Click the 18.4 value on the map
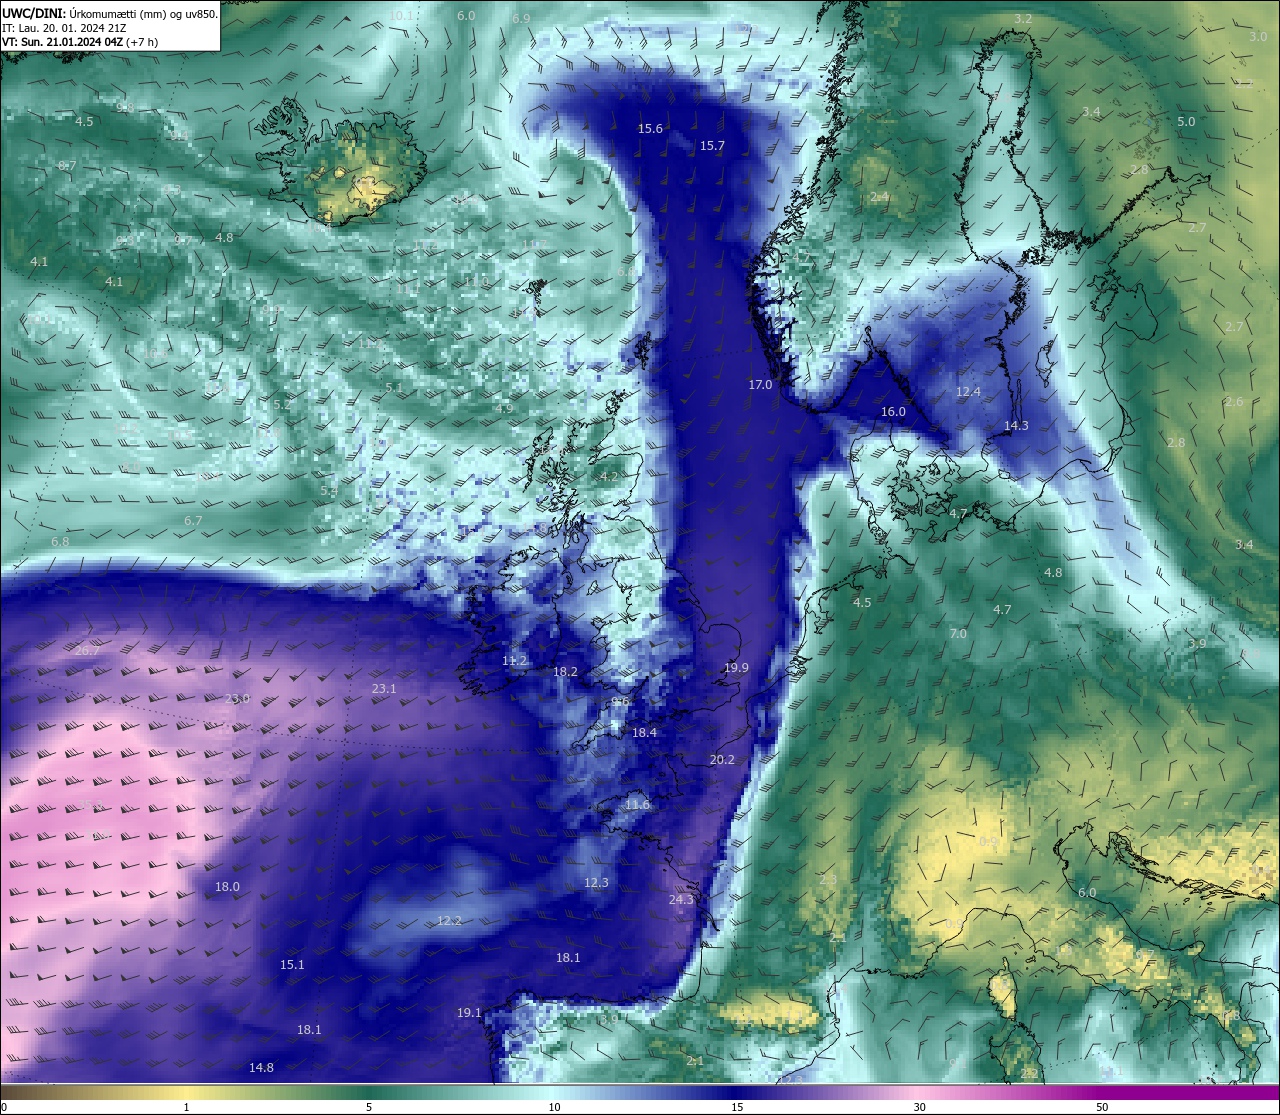 [644, 733]
